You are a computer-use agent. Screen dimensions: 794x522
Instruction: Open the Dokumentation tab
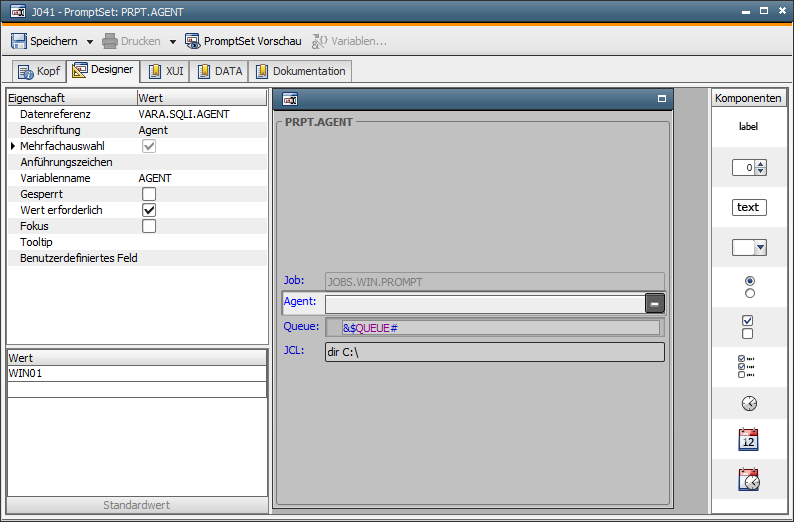coord(300,71)
